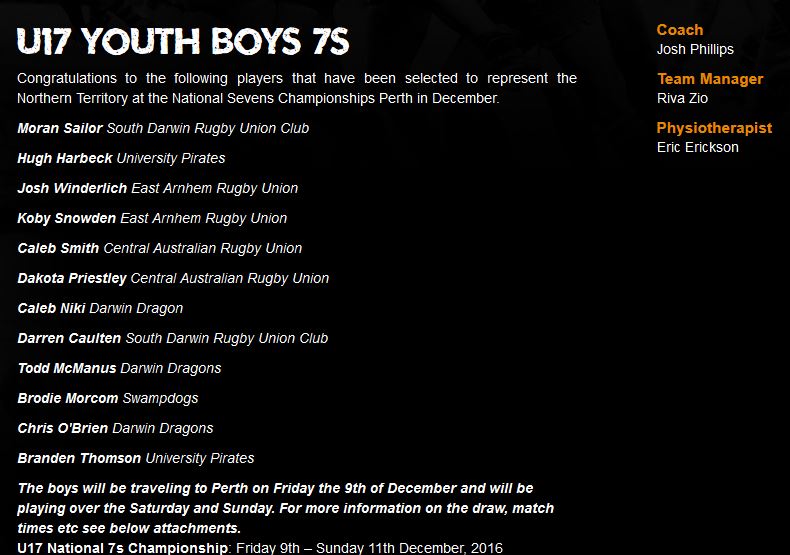Select Josh Winderlich East Arnhem entry
The width and height of the screenshot is (790, 555).
click(158, 188)
